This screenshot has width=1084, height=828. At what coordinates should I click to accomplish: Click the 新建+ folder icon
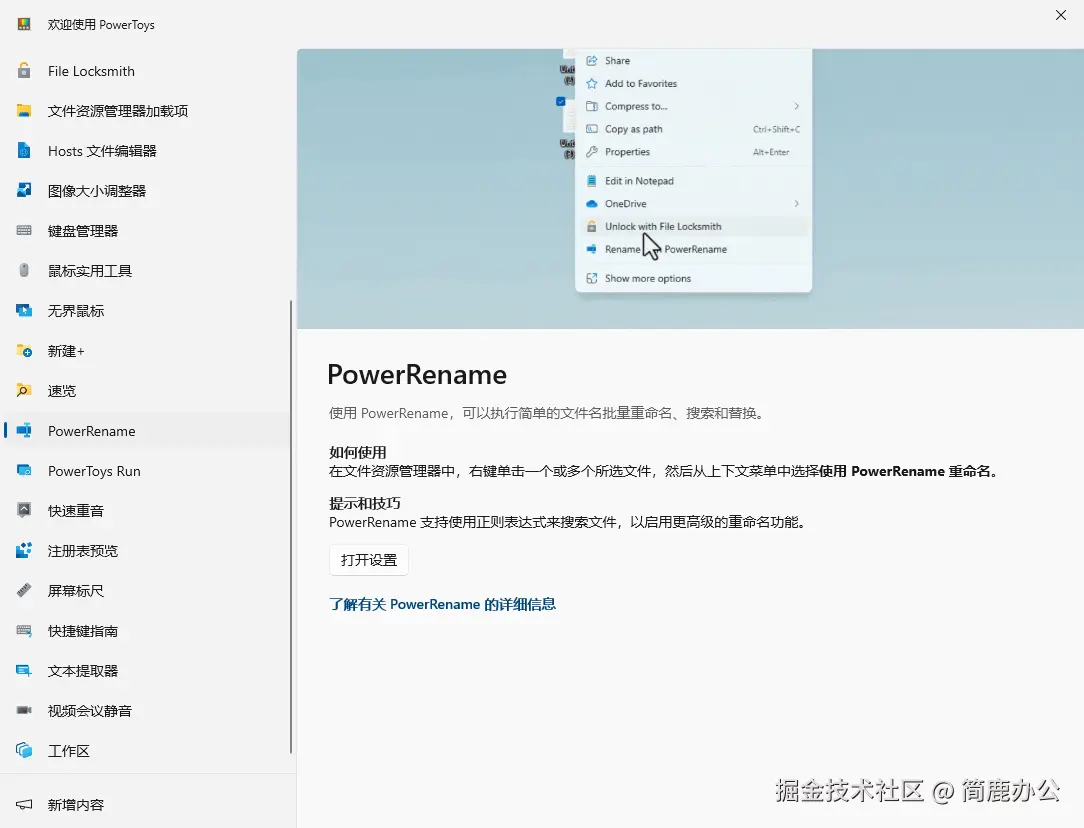click(x=24, y=350)
